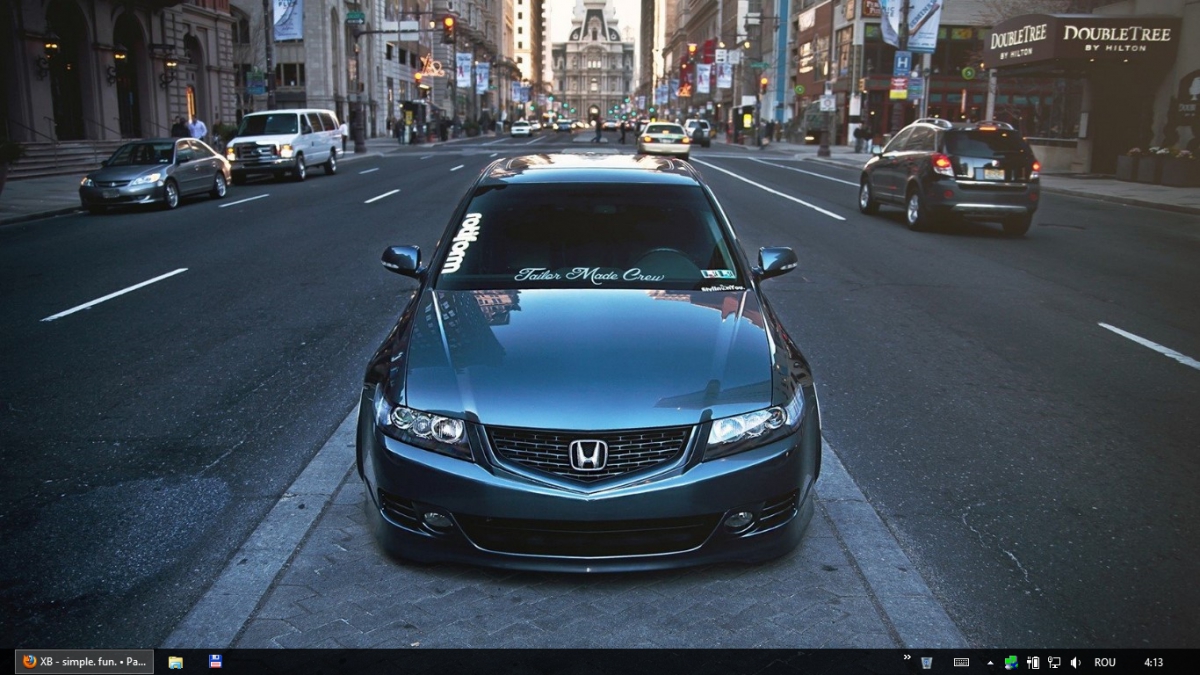Expand the taskbar toolbar overflow chevron
This screenshot has height=675, width=1200.
[x=907, y=659]
